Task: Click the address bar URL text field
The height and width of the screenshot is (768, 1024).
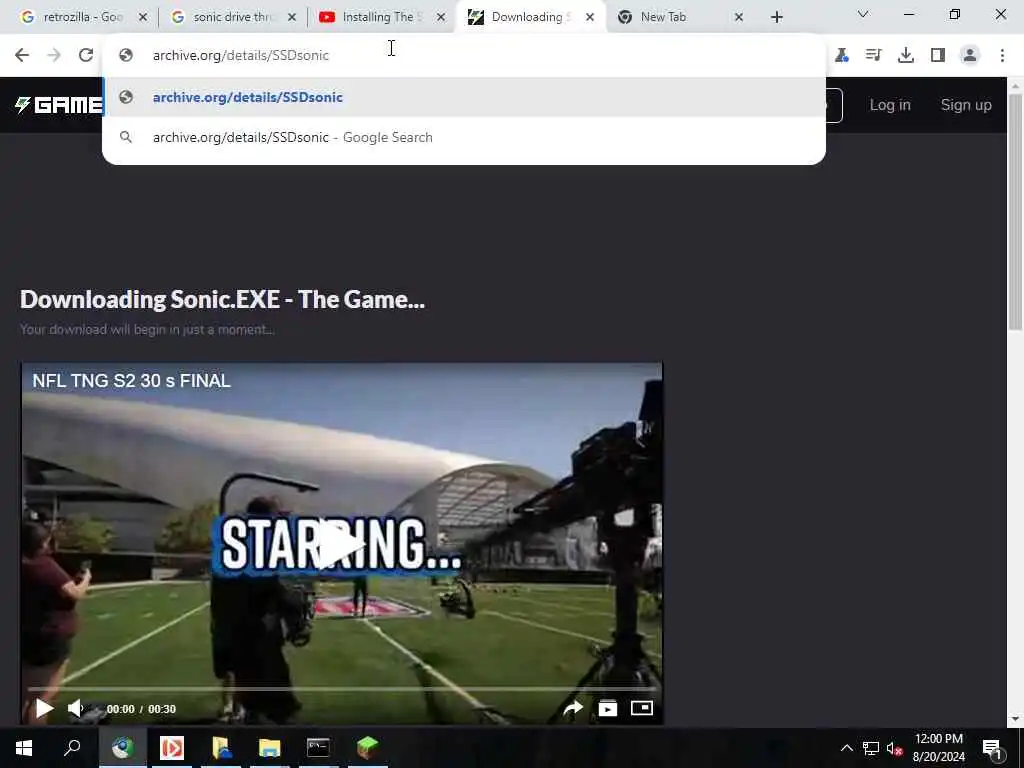Action: (x=464, y=56)
